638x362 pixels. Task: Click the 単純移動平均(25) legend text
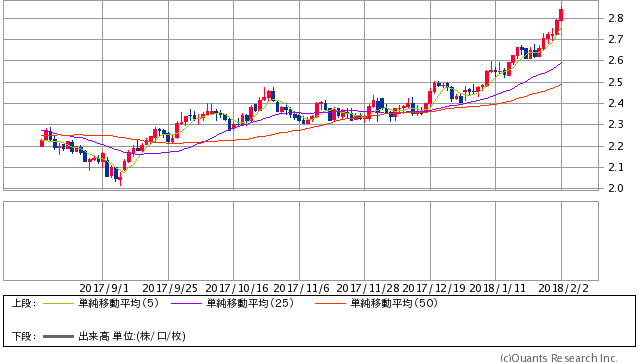coord(250,303)
